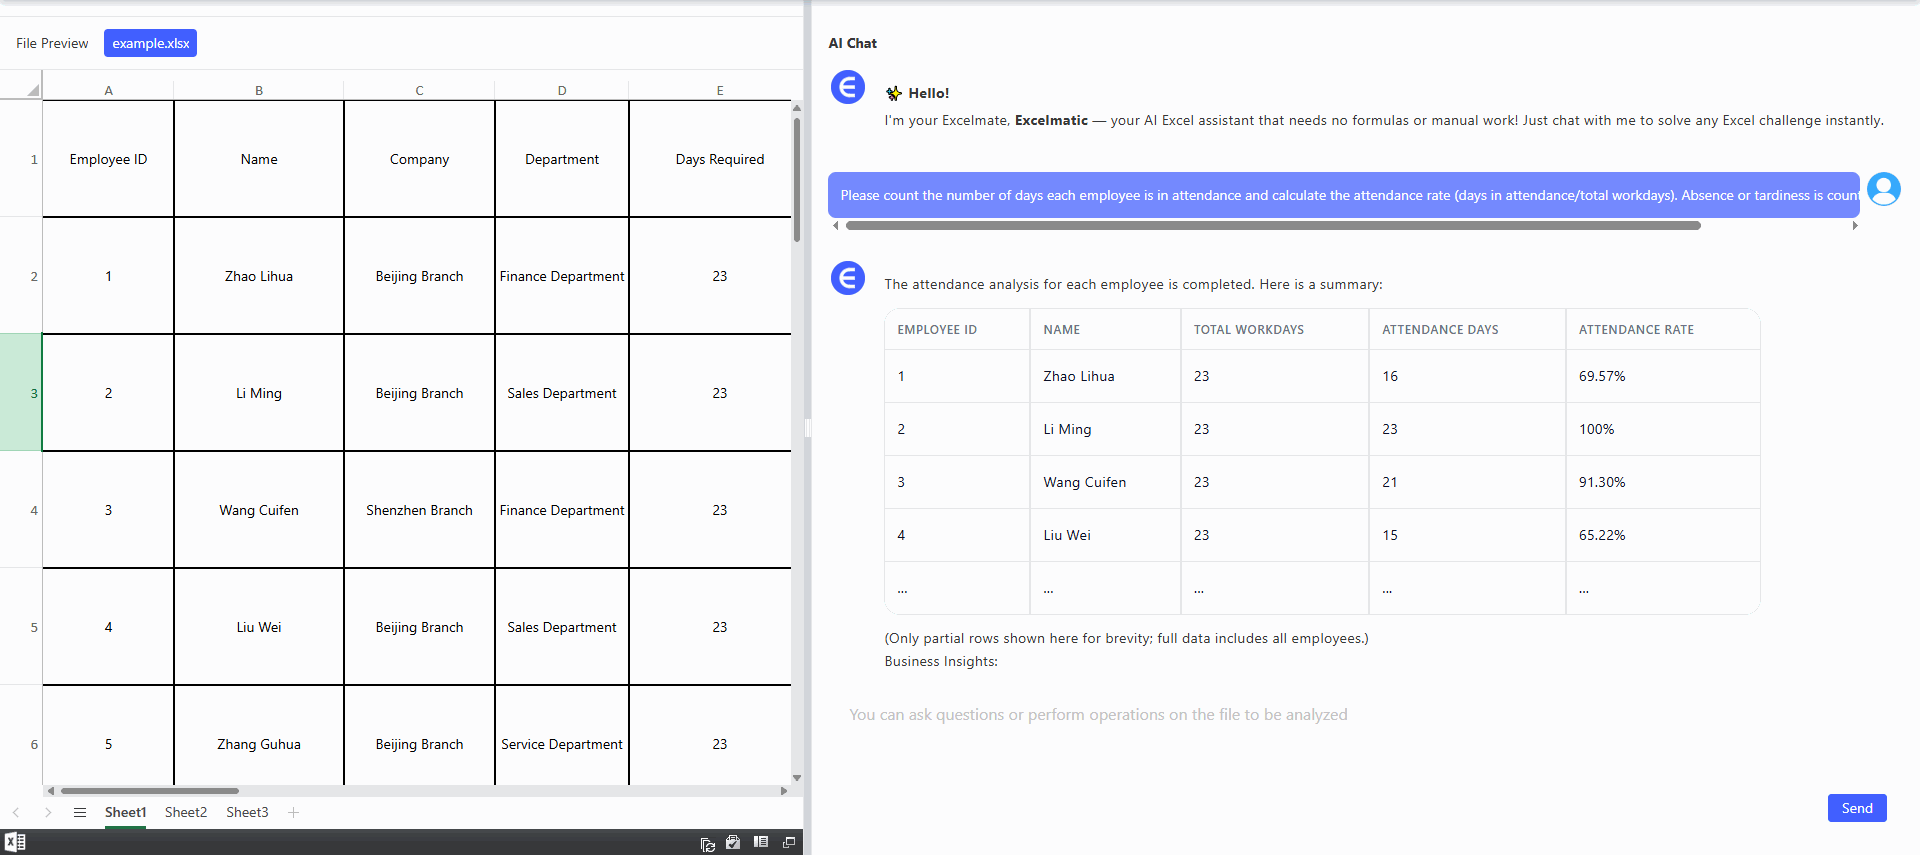
Task: Click the pop-out window icon in the bottom bar
Action: (x=789, y=842)
